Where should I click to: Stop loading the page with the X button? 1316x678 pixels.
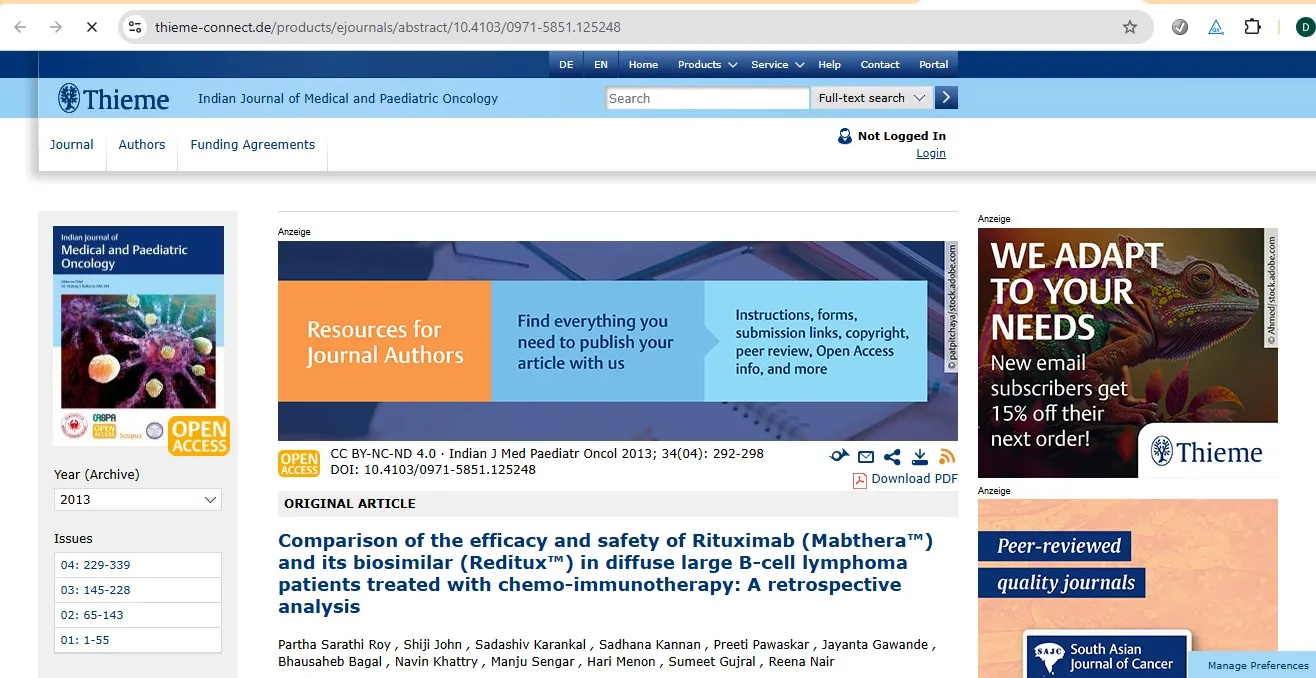click(x=92, y=27)
